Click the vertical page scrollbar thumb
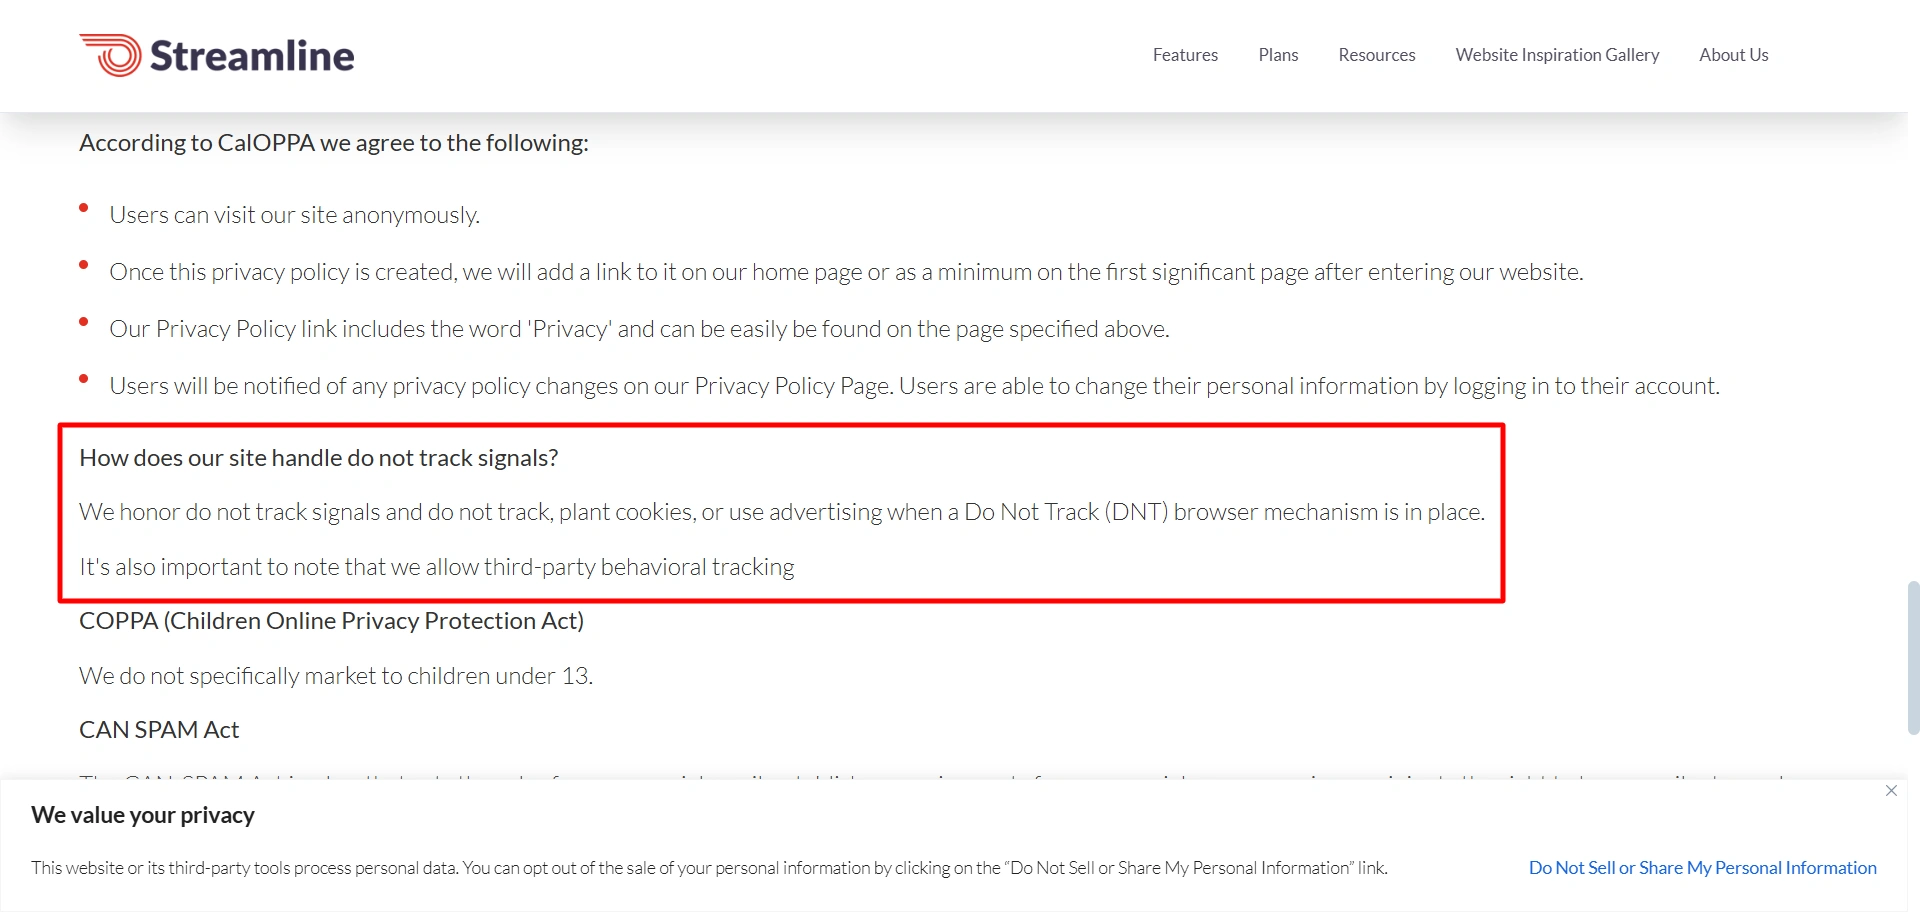Screen dimensions: 1920x912 point(1913,657)
